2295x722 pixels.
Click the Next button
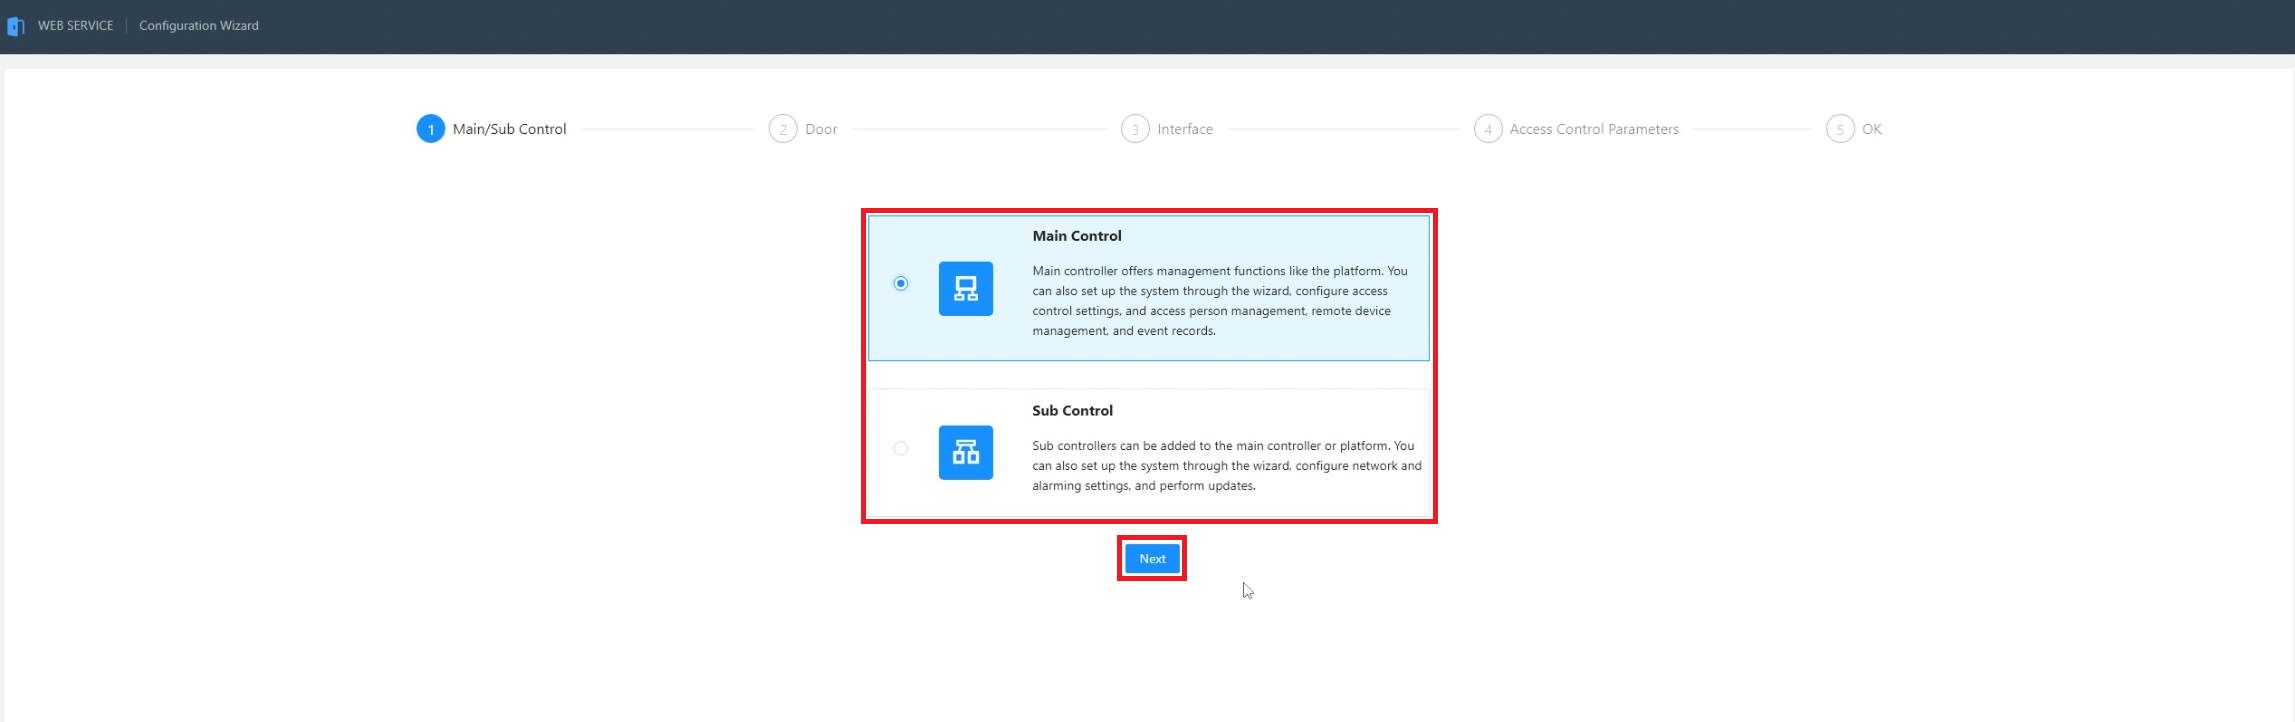(x=1152, y=559)
